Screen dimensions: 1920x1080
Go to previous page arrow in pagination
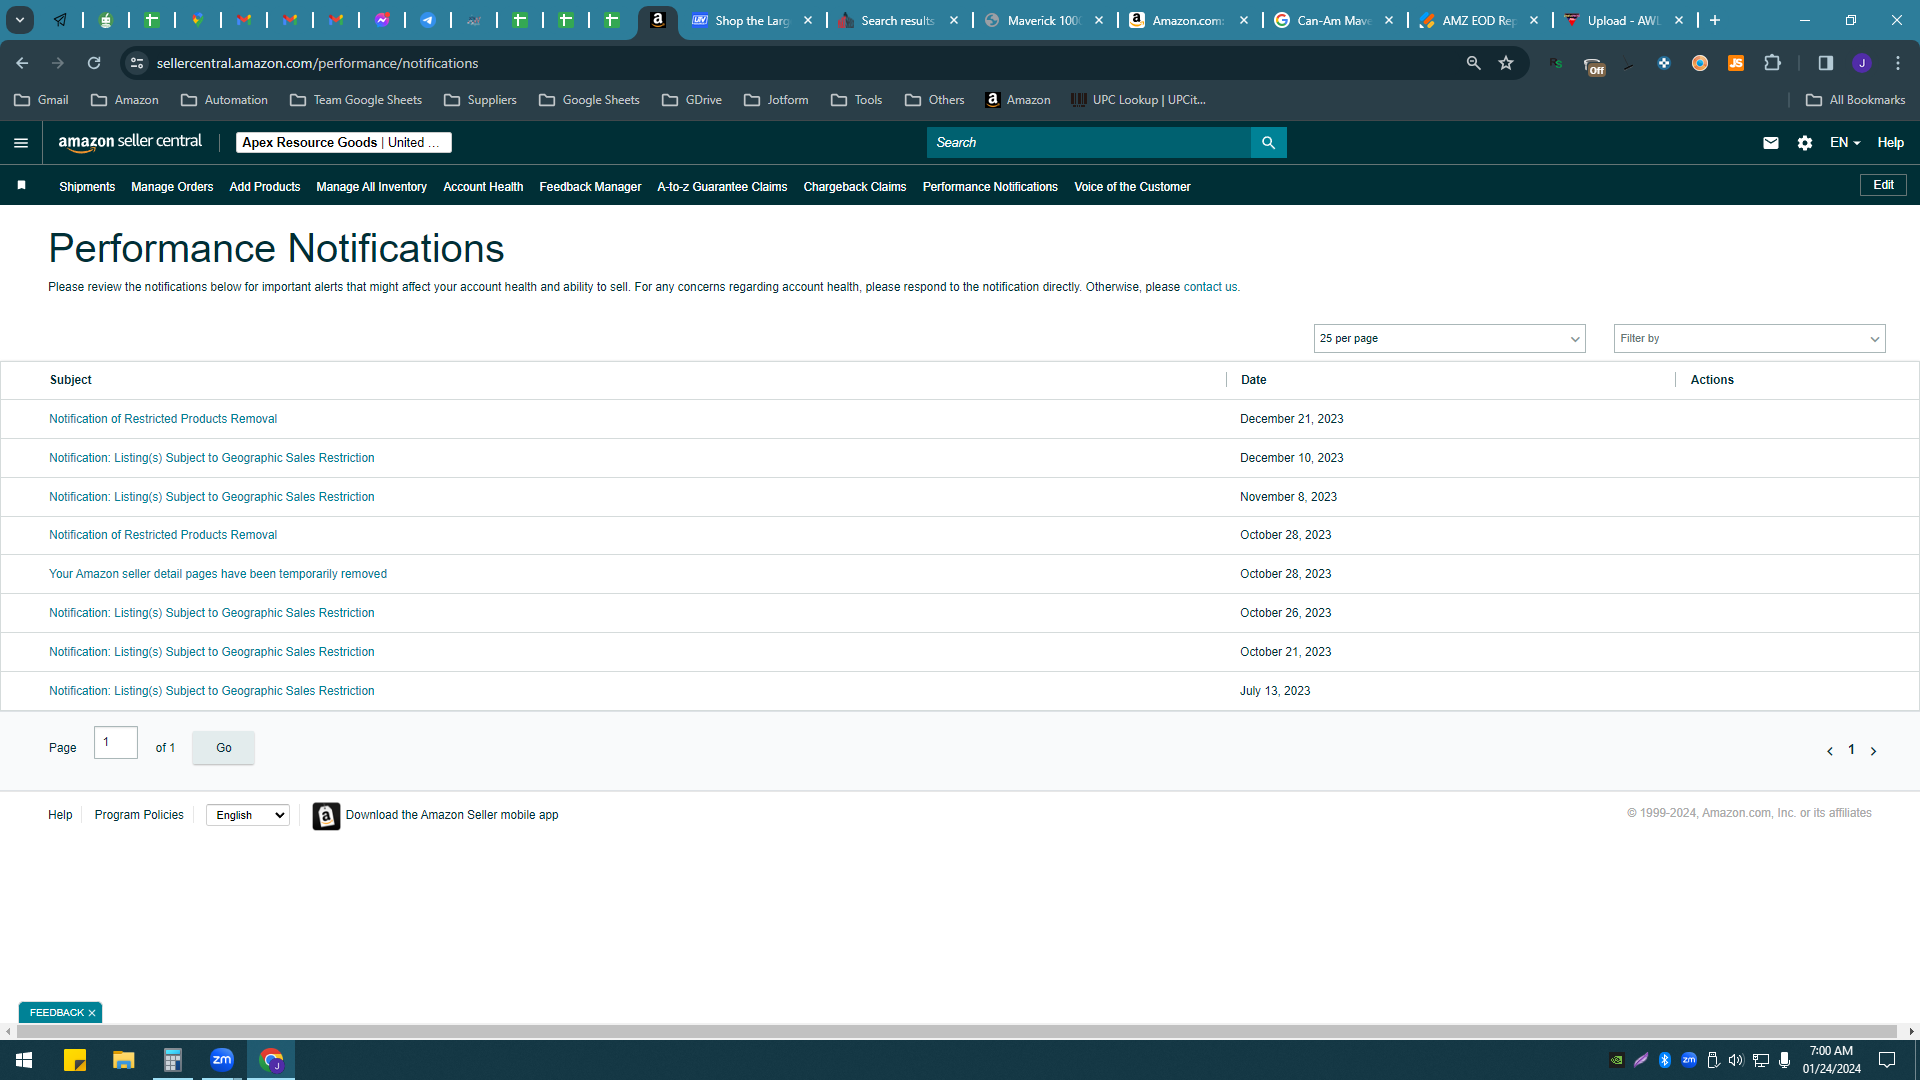1829,751
